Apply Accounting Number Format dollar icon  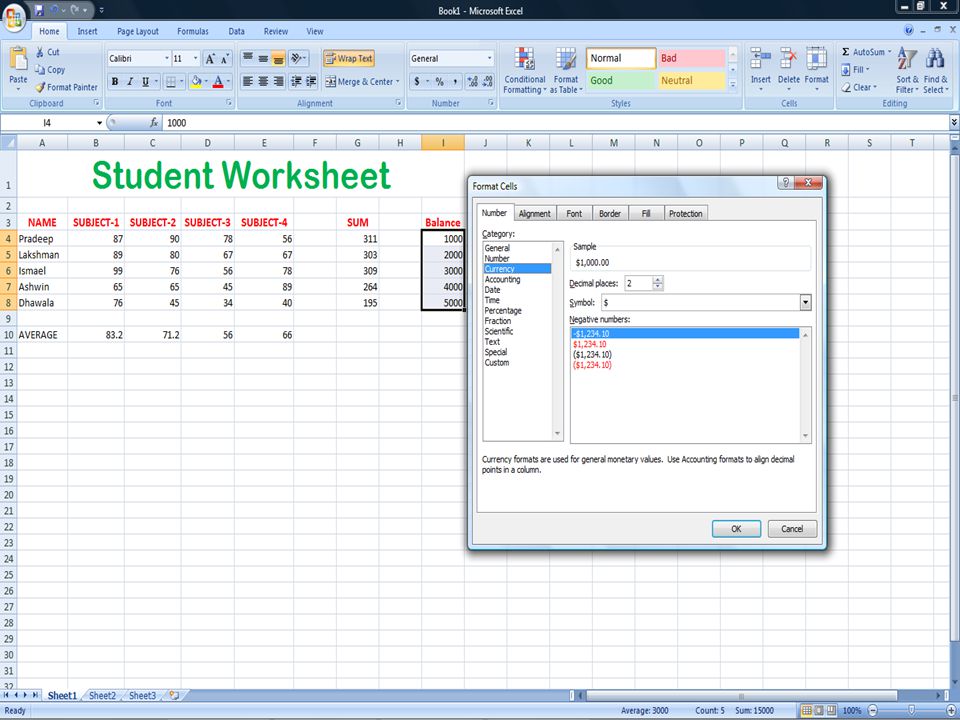(x=417, y=81)
